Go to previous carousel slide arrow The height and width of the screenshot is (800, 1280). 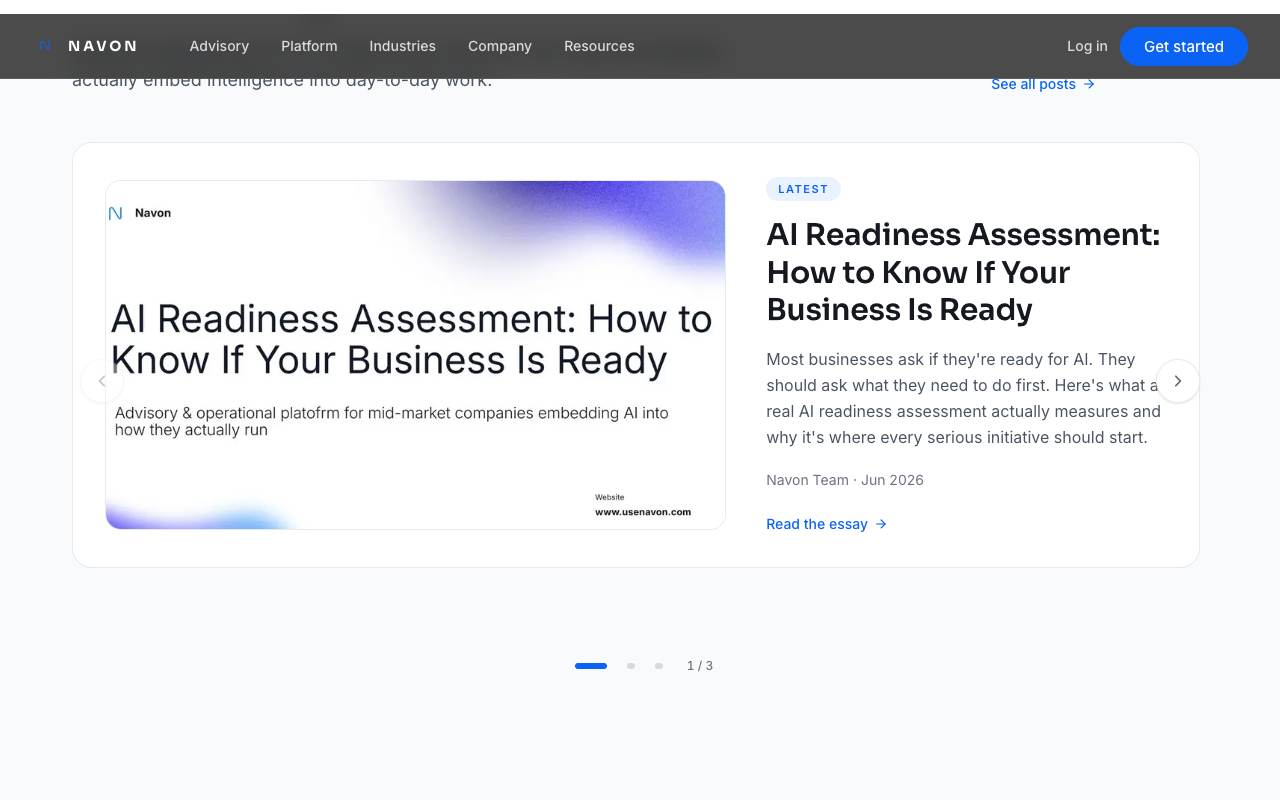tap(102, 381)
